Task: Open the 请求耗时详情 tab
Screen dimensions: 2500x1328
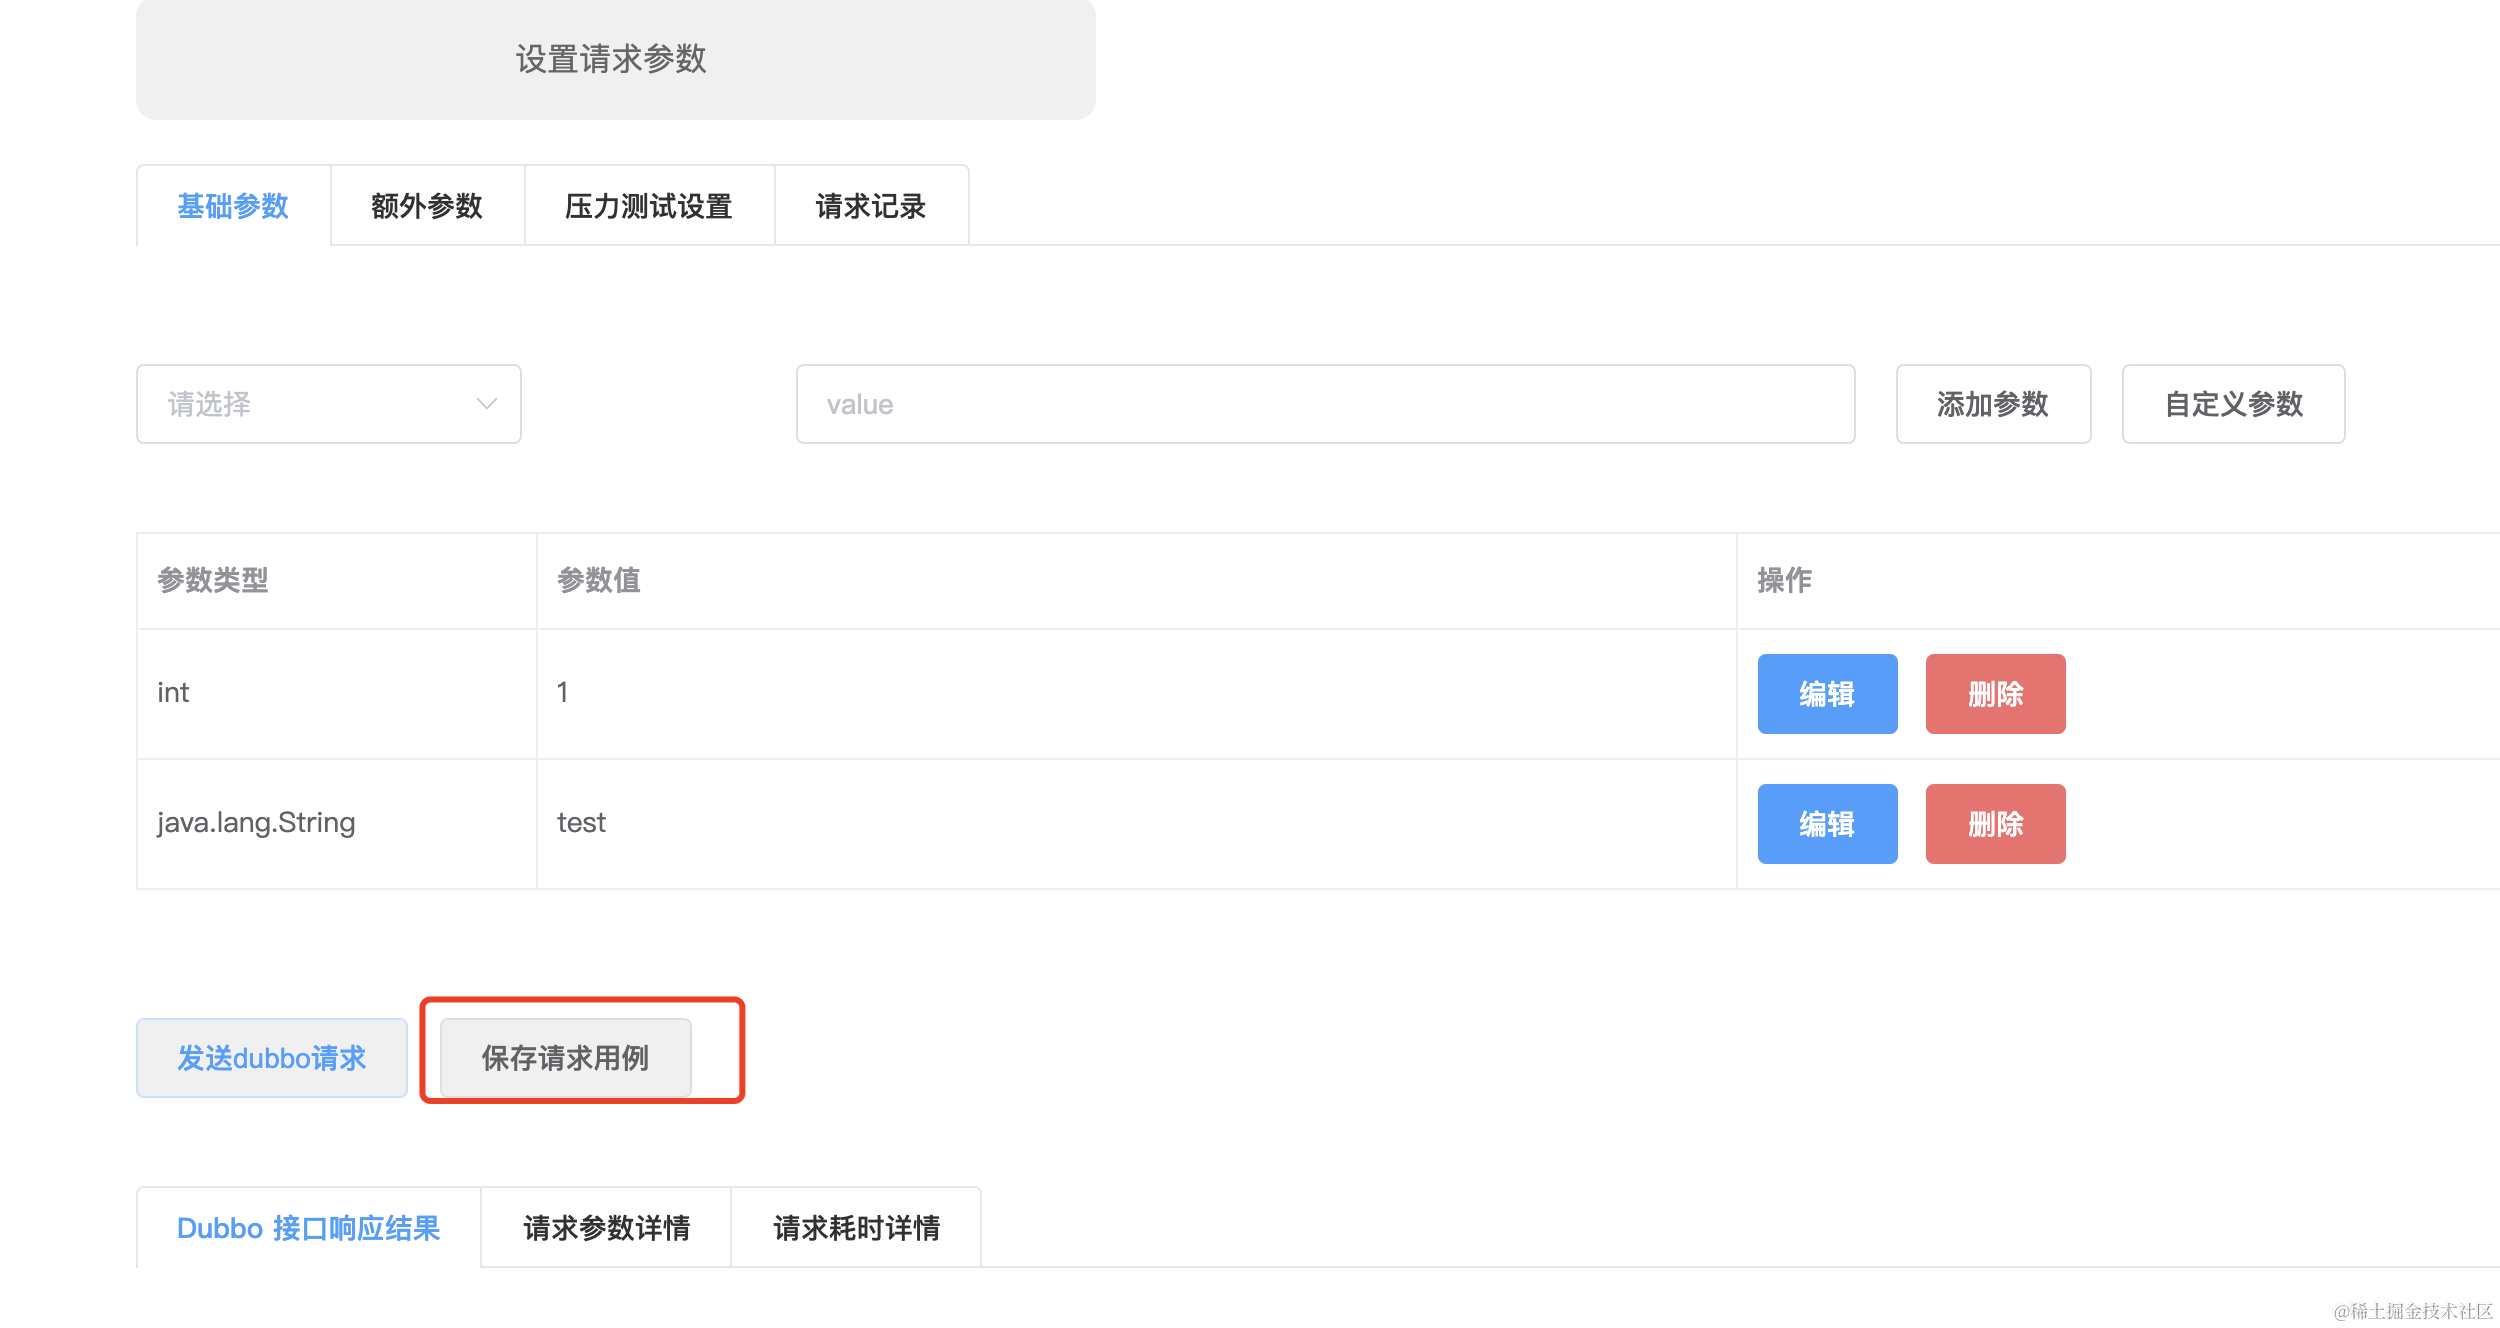Action: point(855,1228)
